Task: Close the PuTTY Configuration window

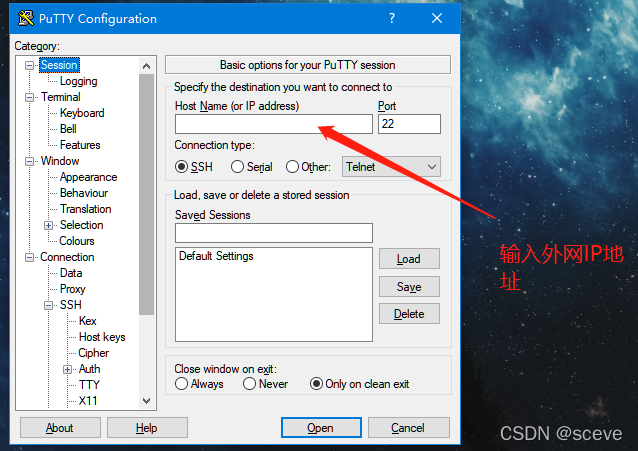Action: click(x=437, y=18)
